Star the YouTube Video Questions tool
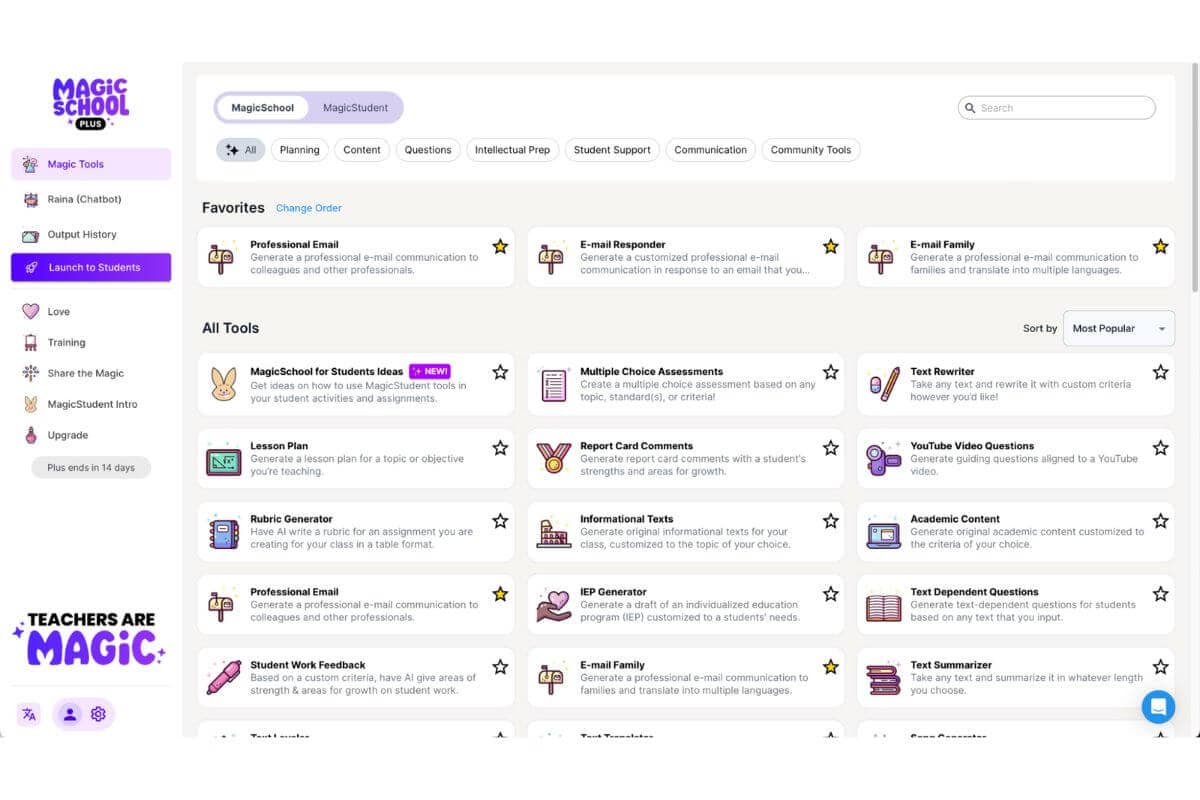Image resolution: width=1200 pixels, height=800 pixels. coord(1160,448)
